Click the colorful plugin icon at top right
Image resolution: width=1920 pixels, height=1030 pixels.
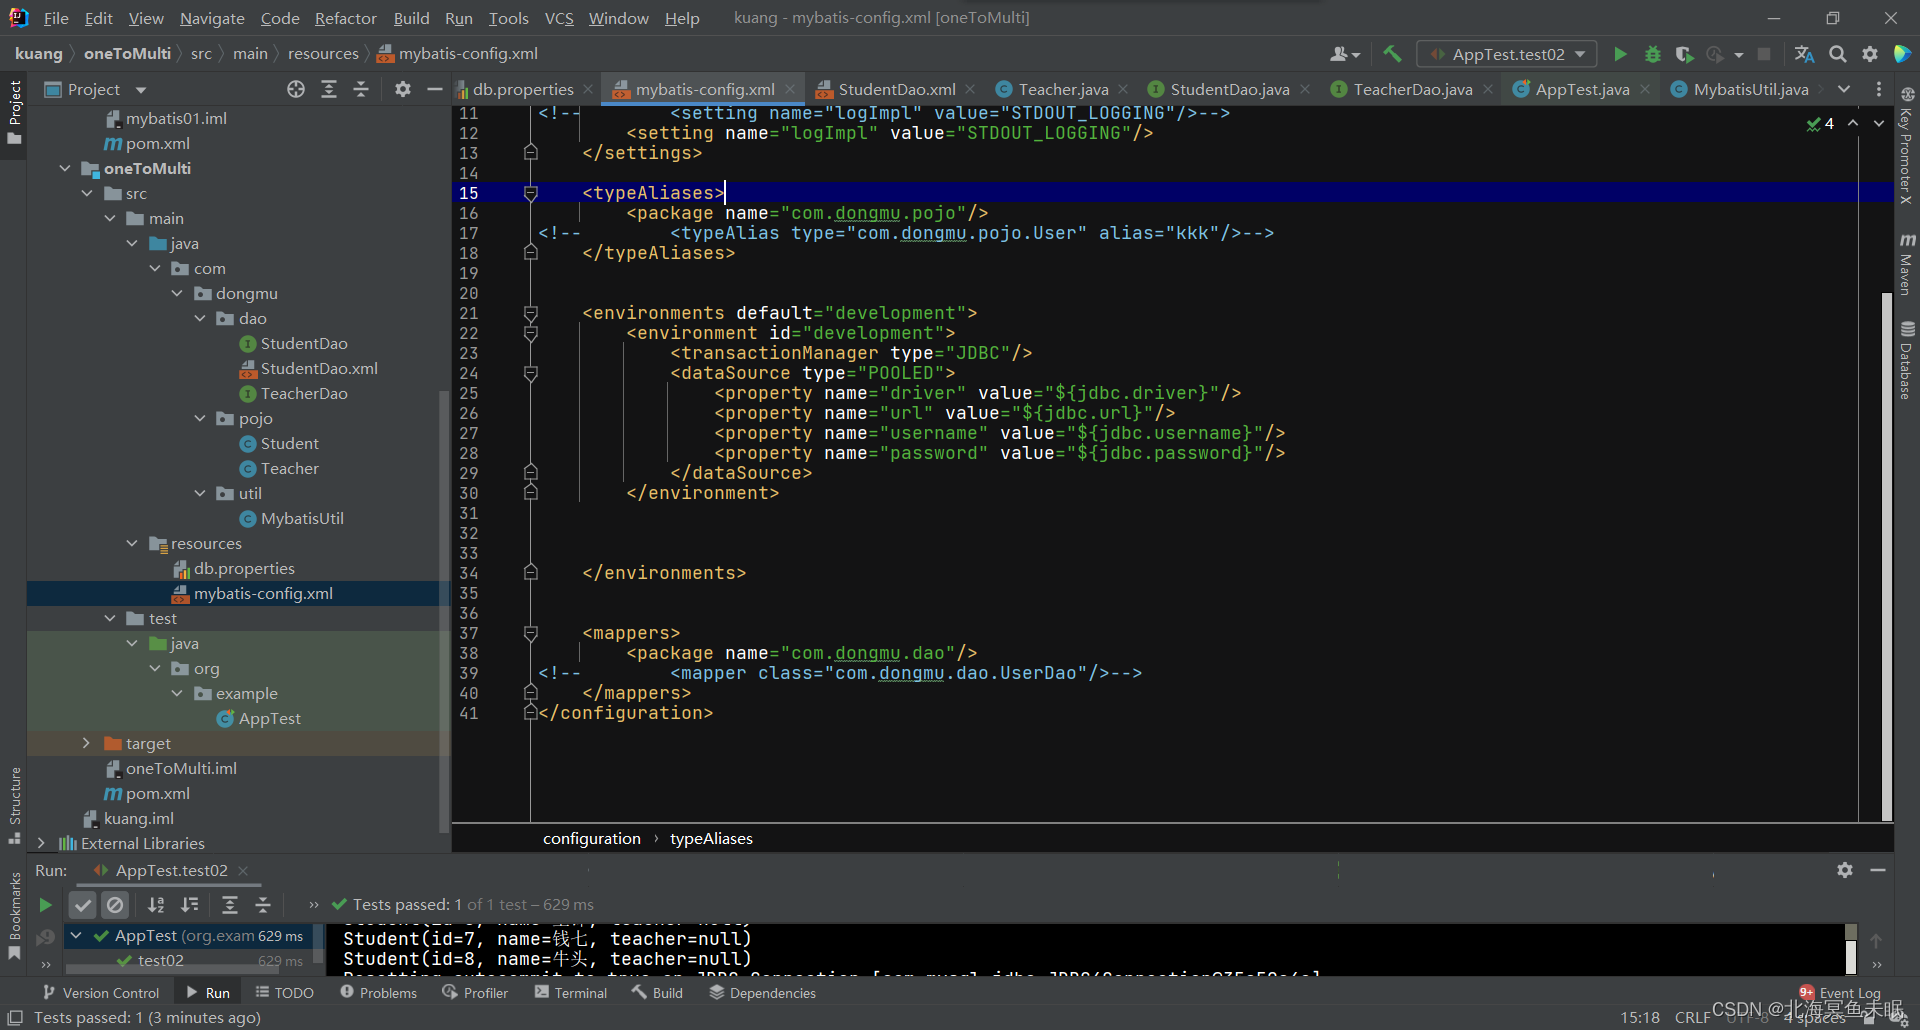1902,54
